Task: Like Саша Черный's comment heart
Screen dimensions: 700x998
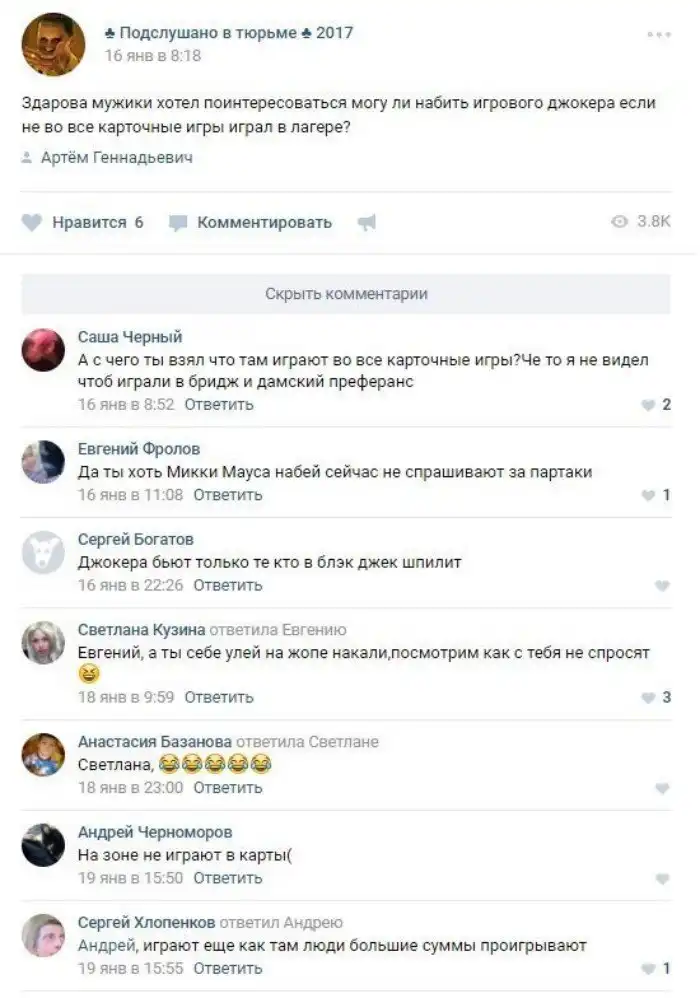Action: tap(648, 405)
